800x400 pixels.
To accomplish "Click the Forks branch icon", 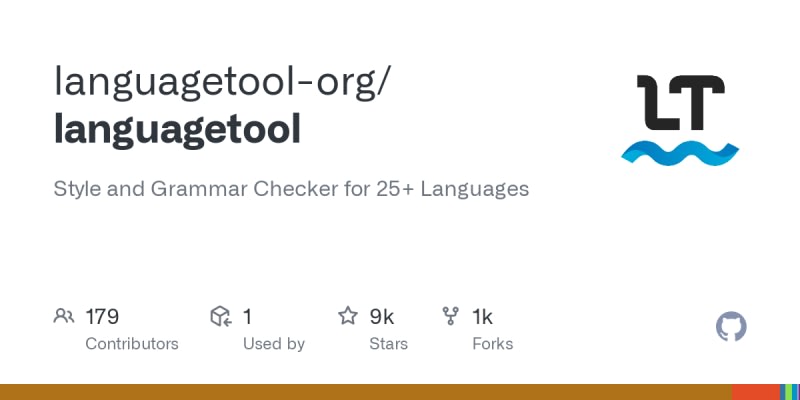I will pyautogui.click(x=451, y=317).
